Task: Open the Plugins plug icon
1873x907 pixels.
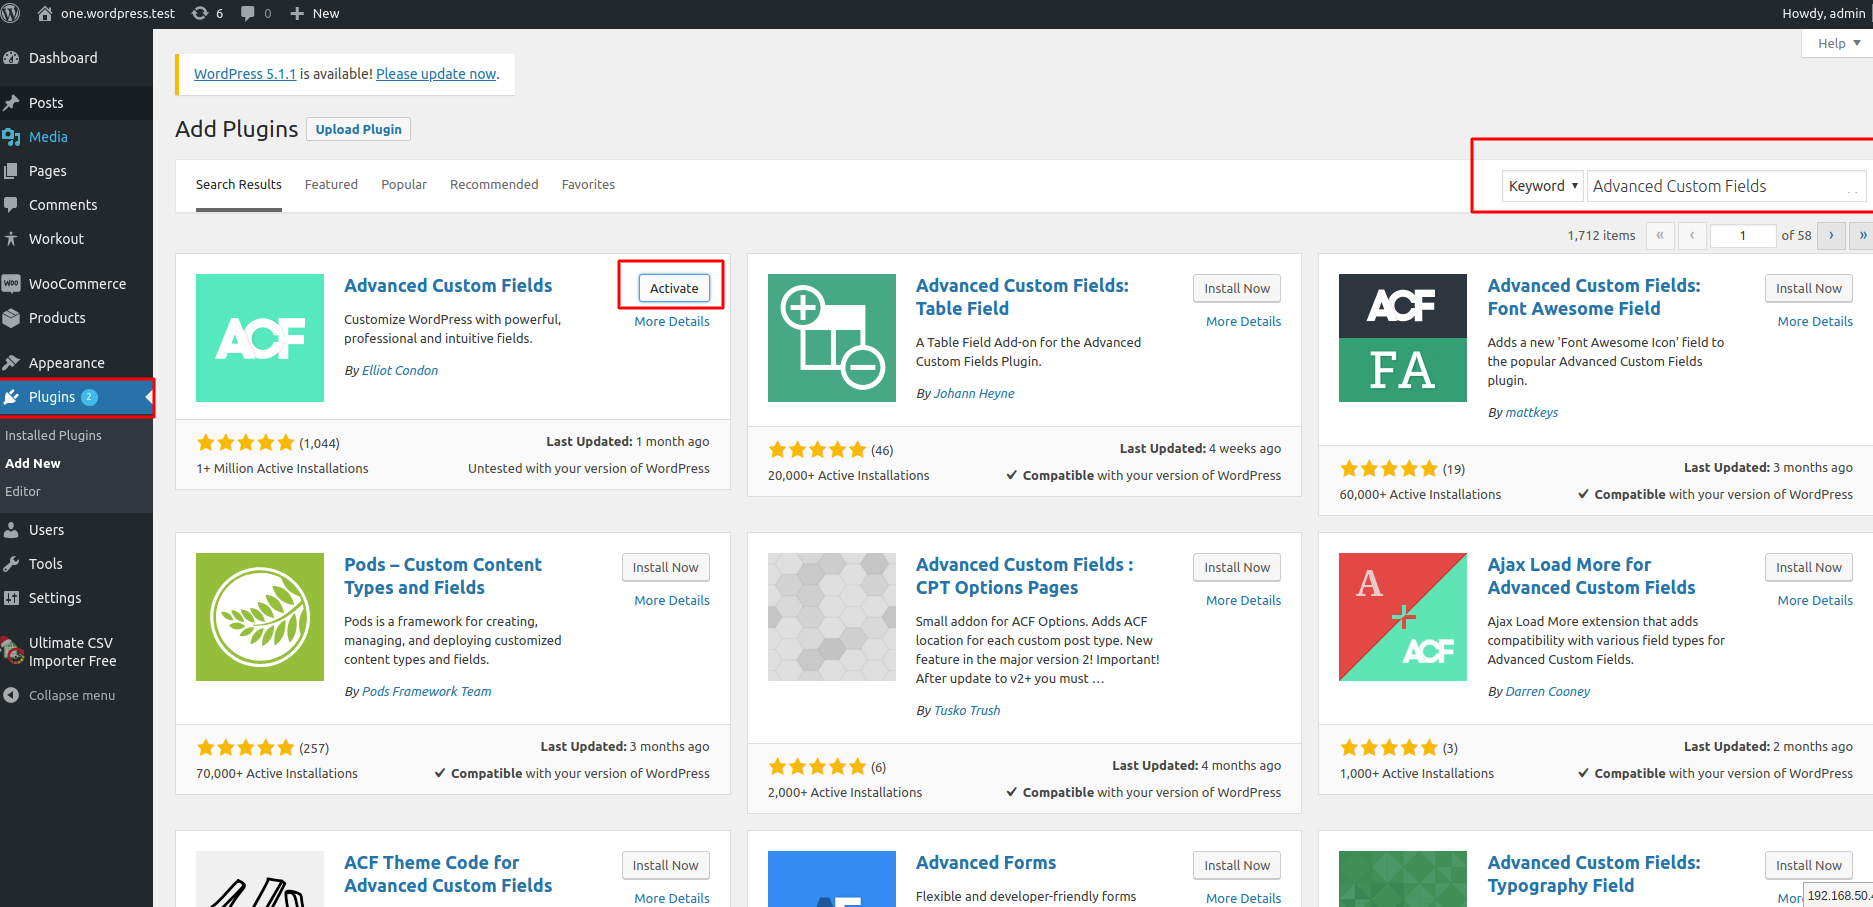Action: (x=11, y=397)
